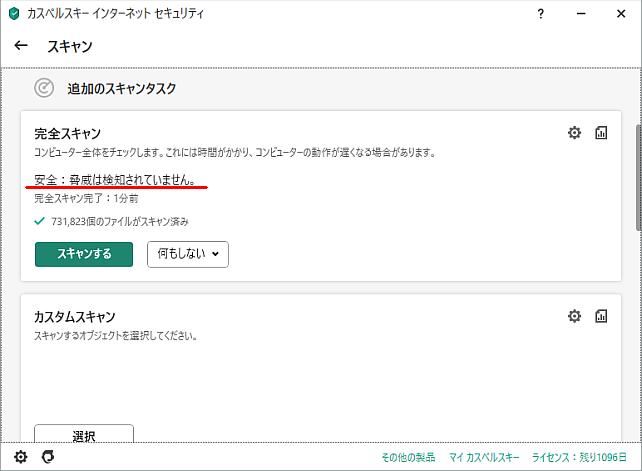Go back with the arrow beside スキャン
642x471 pixels.
tap(21, 45)
